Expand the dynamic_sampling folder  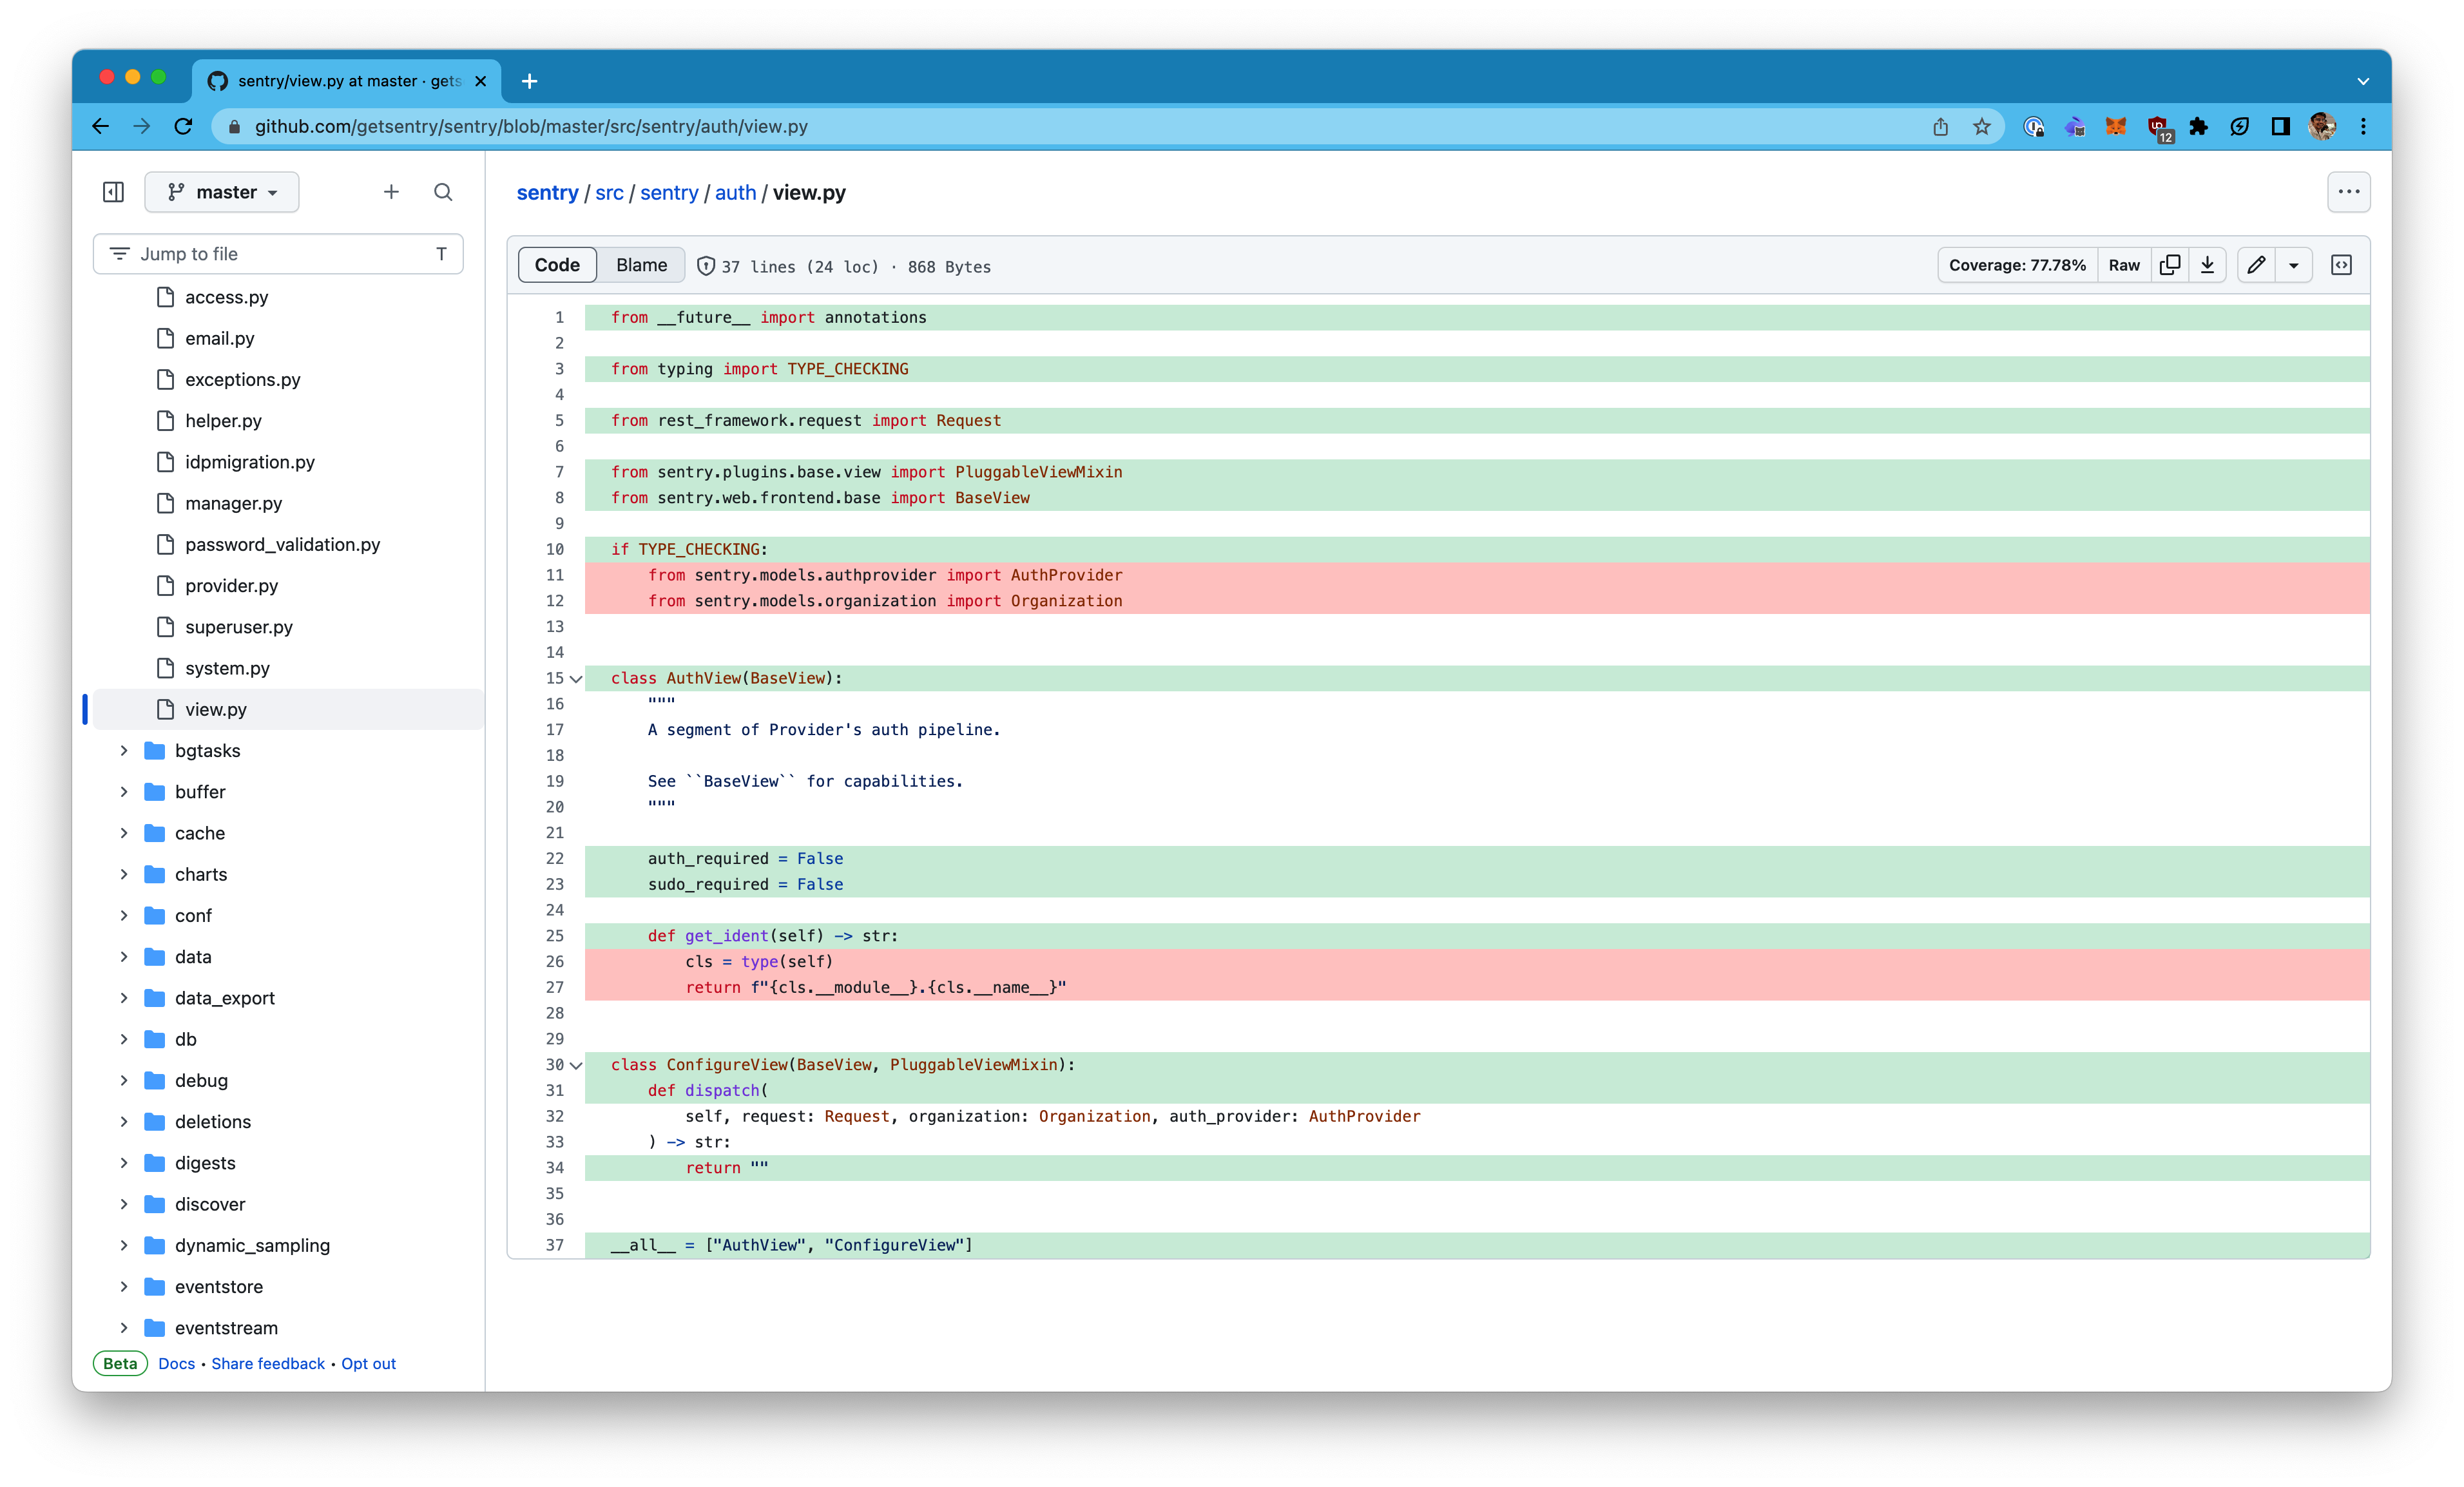pos(124,1245)
